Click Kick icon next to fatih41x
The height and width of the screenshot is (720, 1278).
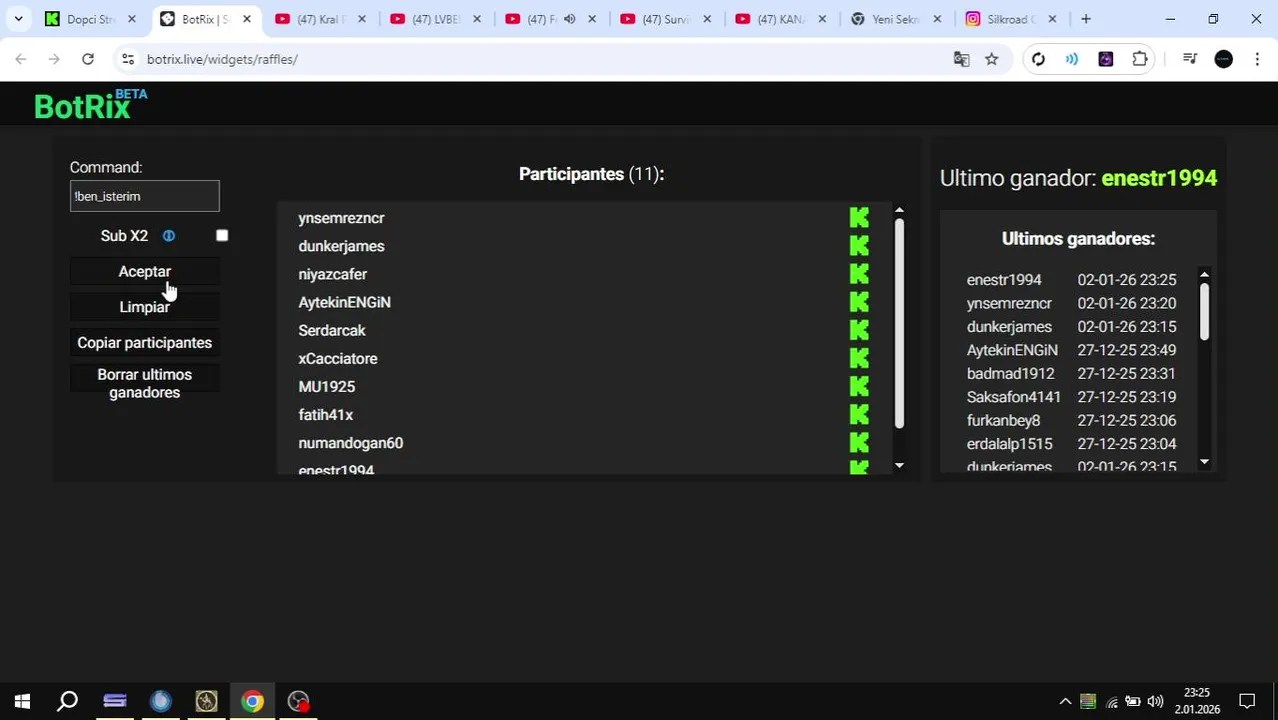(x=859, y=414)
